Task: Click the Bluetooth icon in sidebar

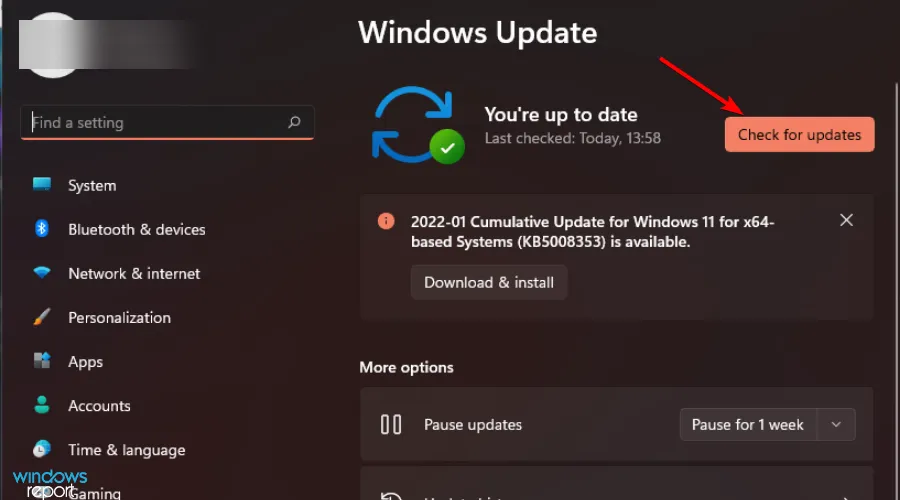Action: click(42, 229)
